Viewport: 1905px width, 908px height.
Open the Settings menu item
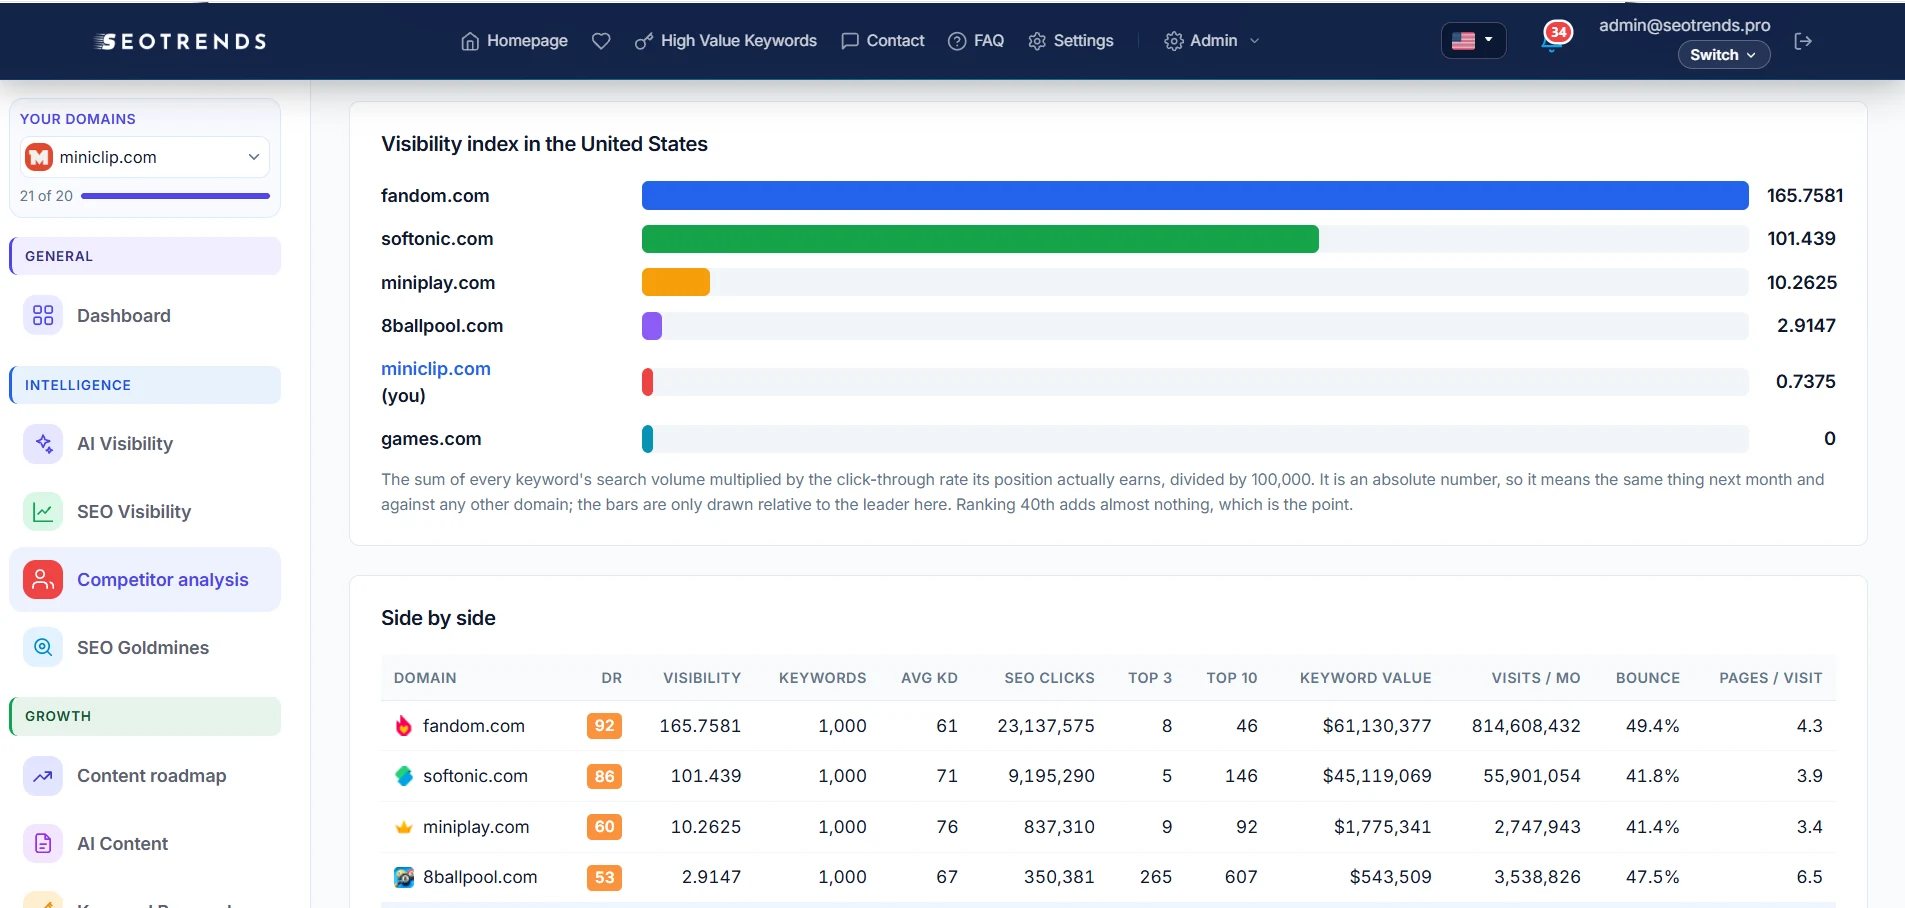tap(1071, 41)
